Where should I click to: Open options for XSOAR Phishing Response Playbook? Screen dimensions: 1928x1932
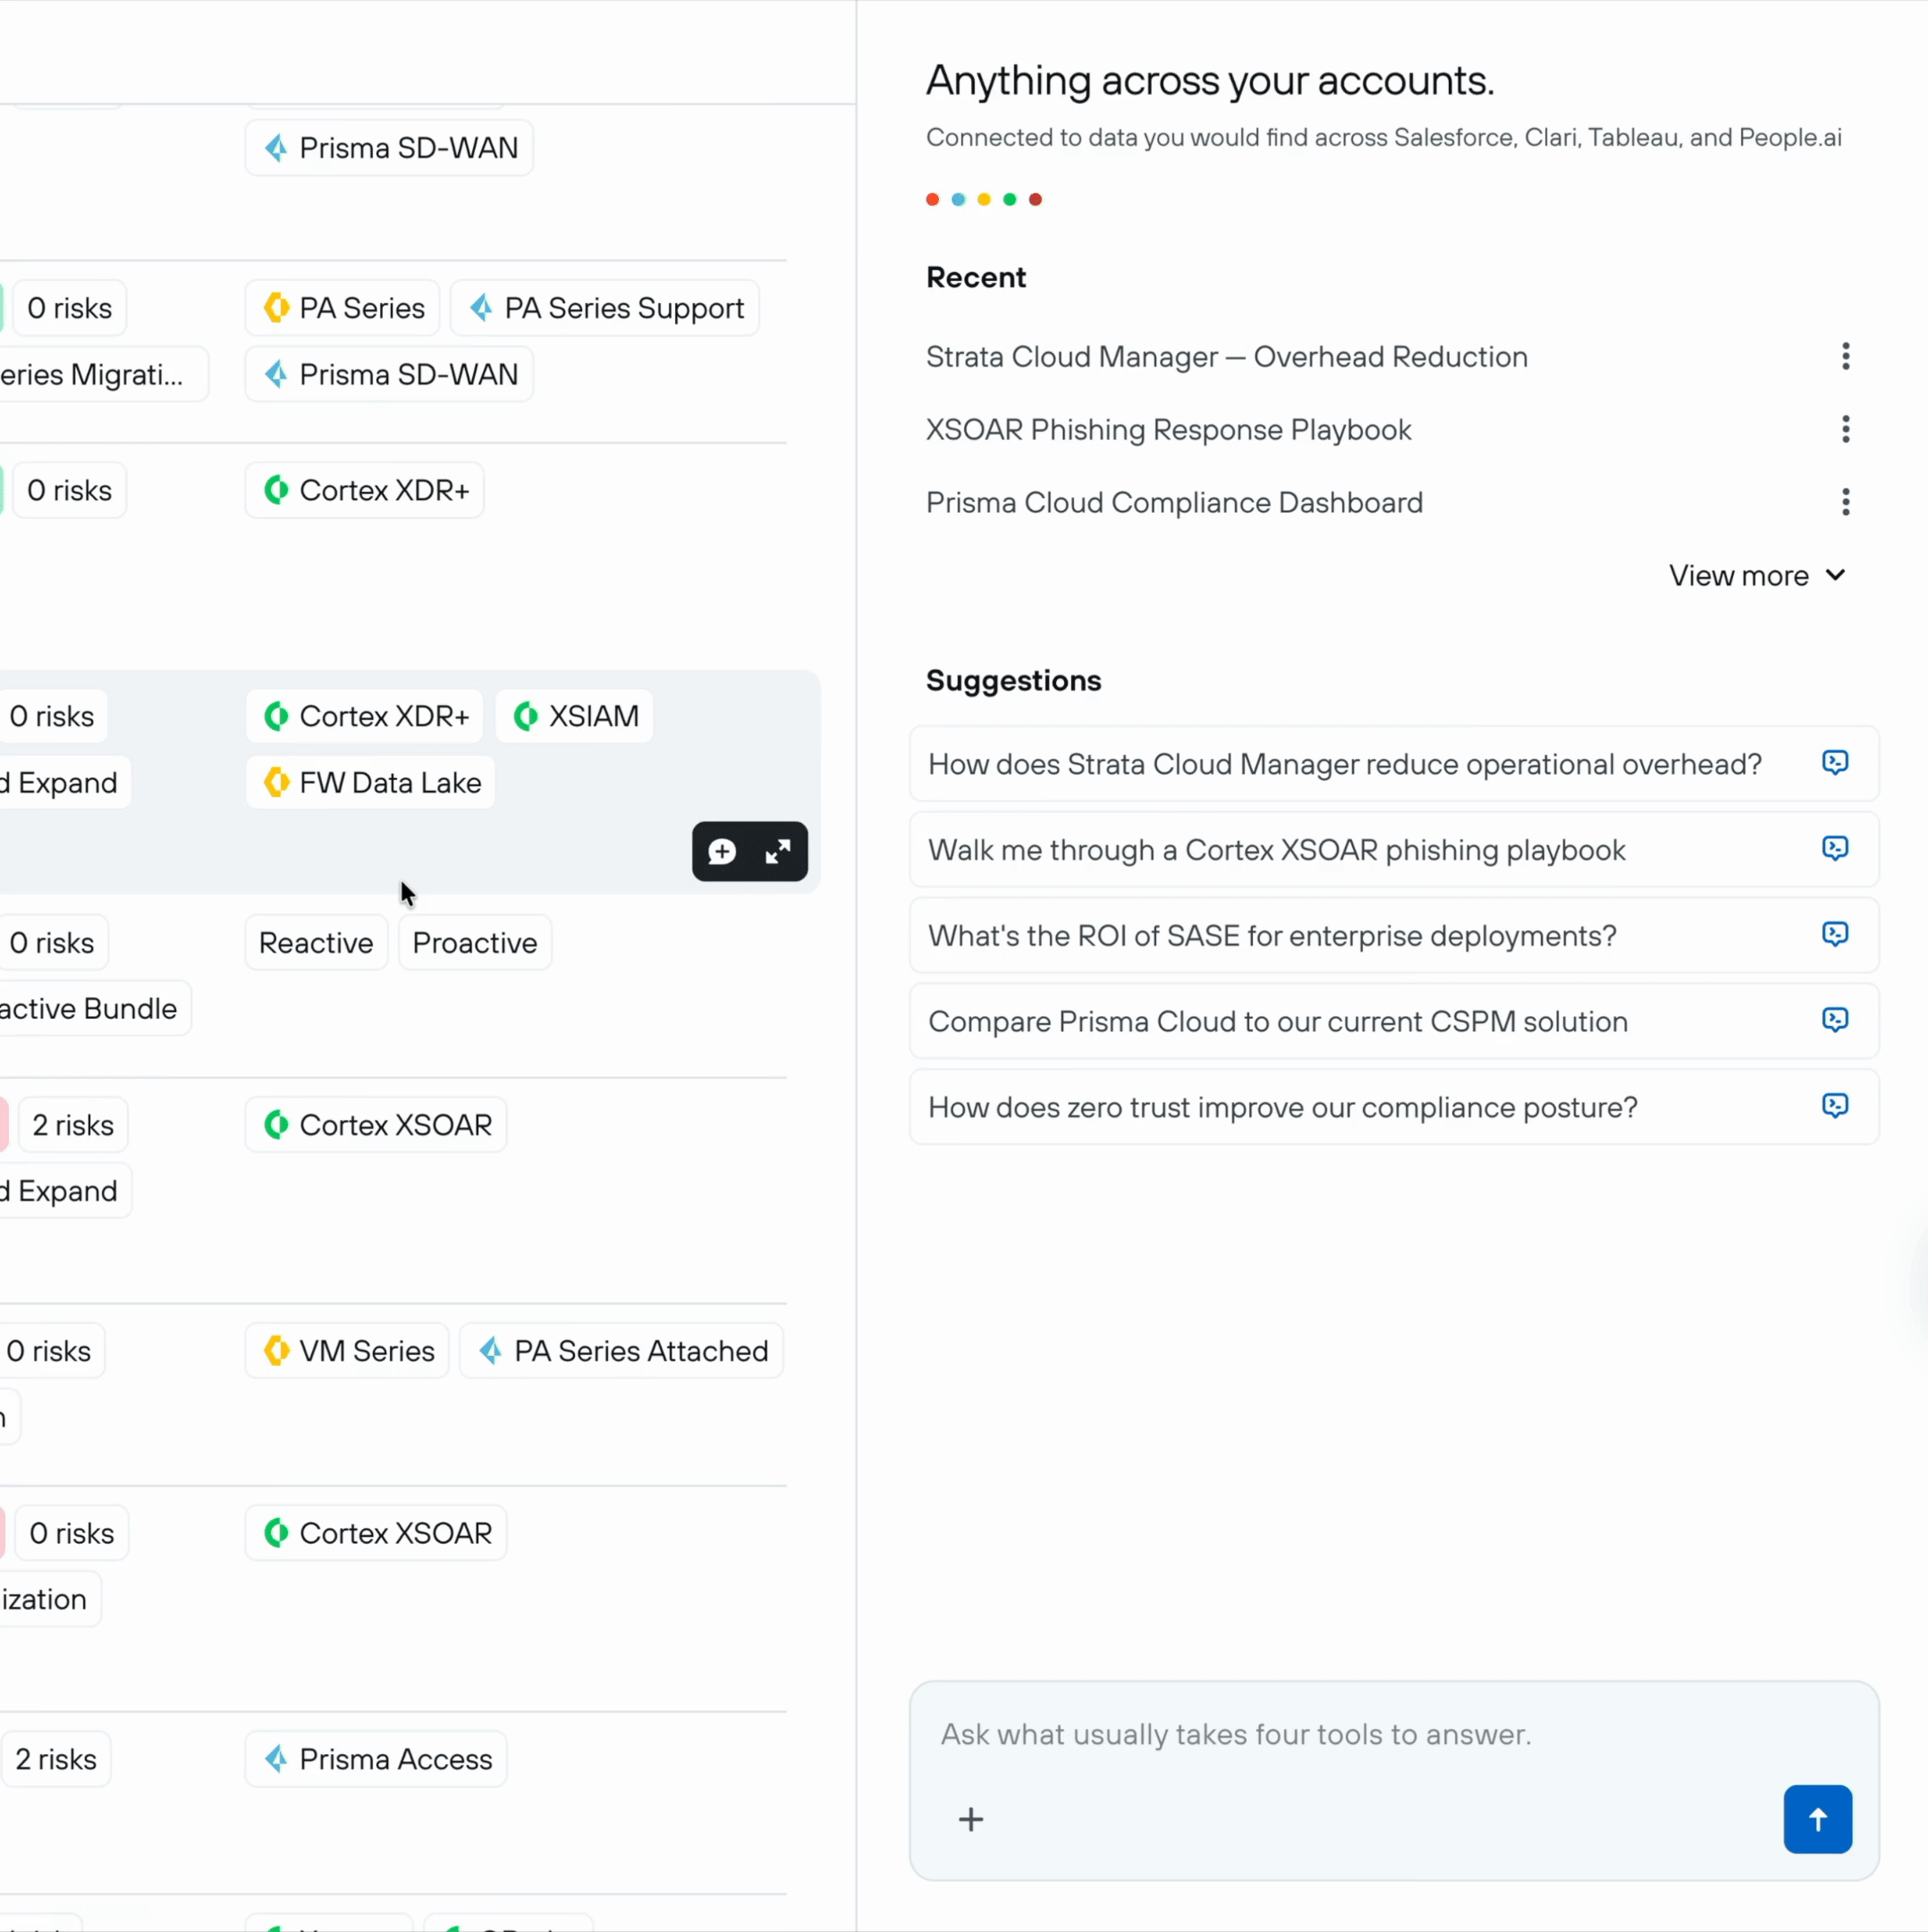tap(1845, 430)
